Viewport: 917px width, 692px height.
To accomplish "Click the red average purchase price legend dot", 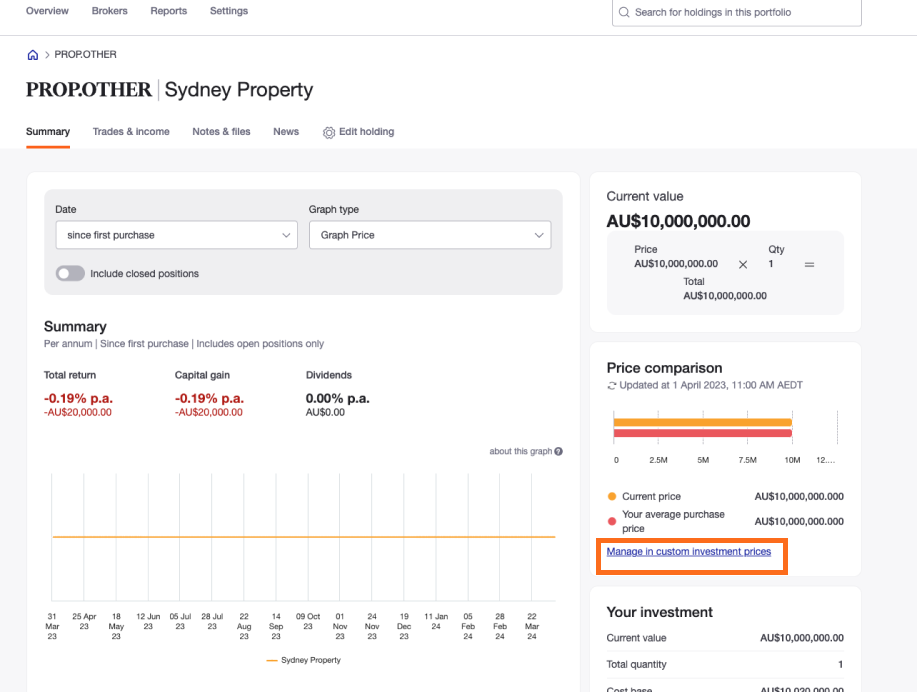I will click(612, 521).
